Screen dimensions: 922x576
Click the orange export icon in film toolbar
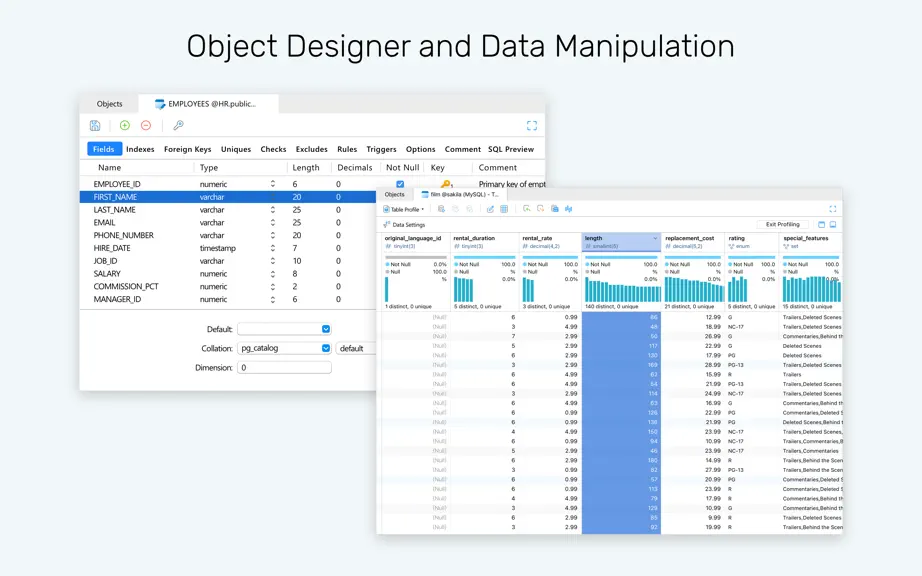(540, 209)
